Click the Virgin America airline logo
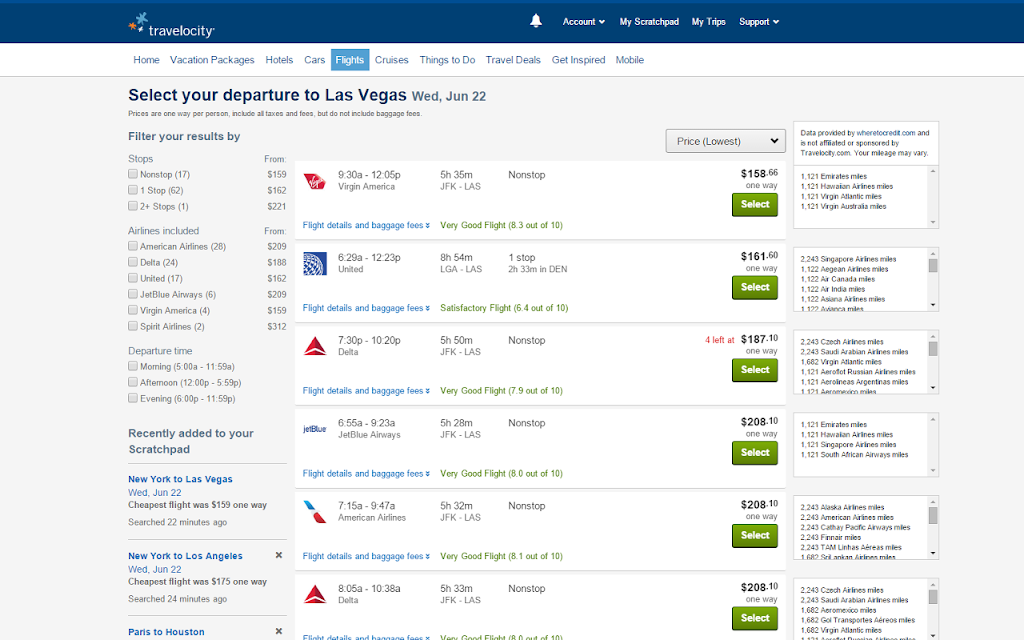 (315, 181)
